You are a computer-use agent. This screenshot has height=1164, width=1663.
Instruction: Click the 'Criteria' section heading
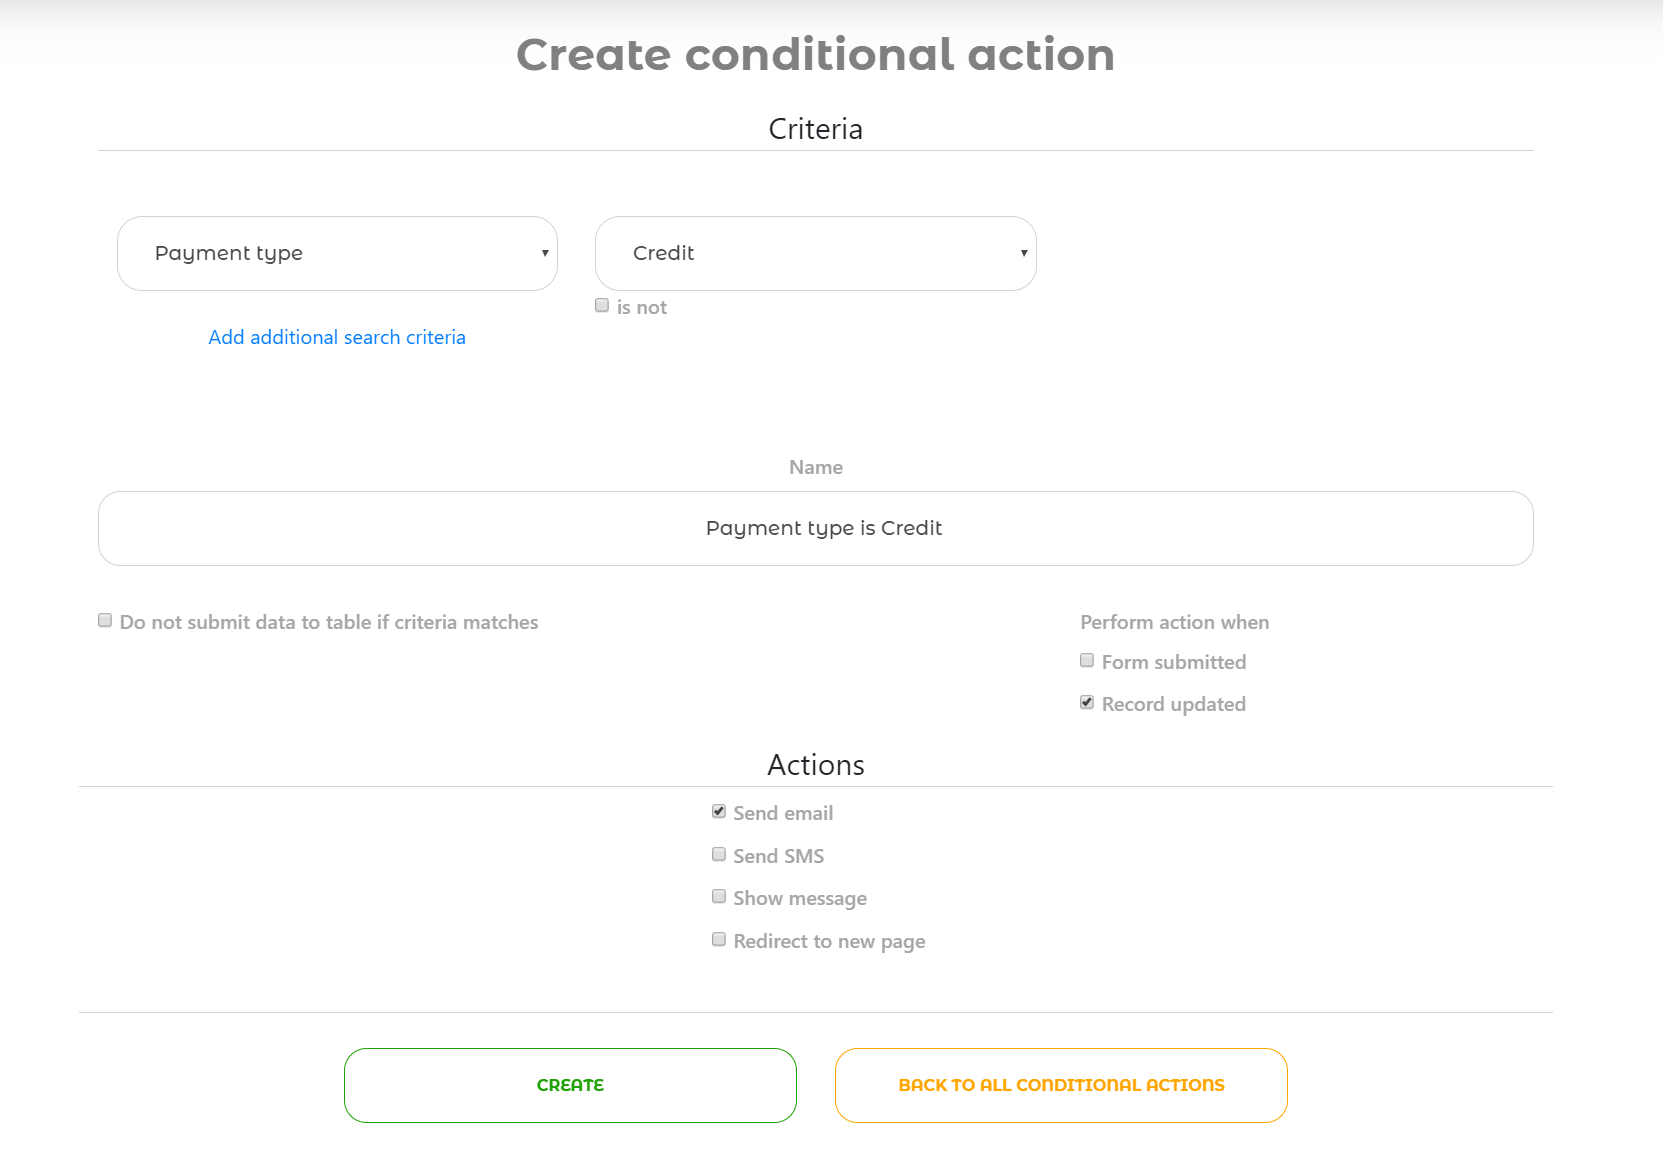pyautogui.click(x=815, y=130)
